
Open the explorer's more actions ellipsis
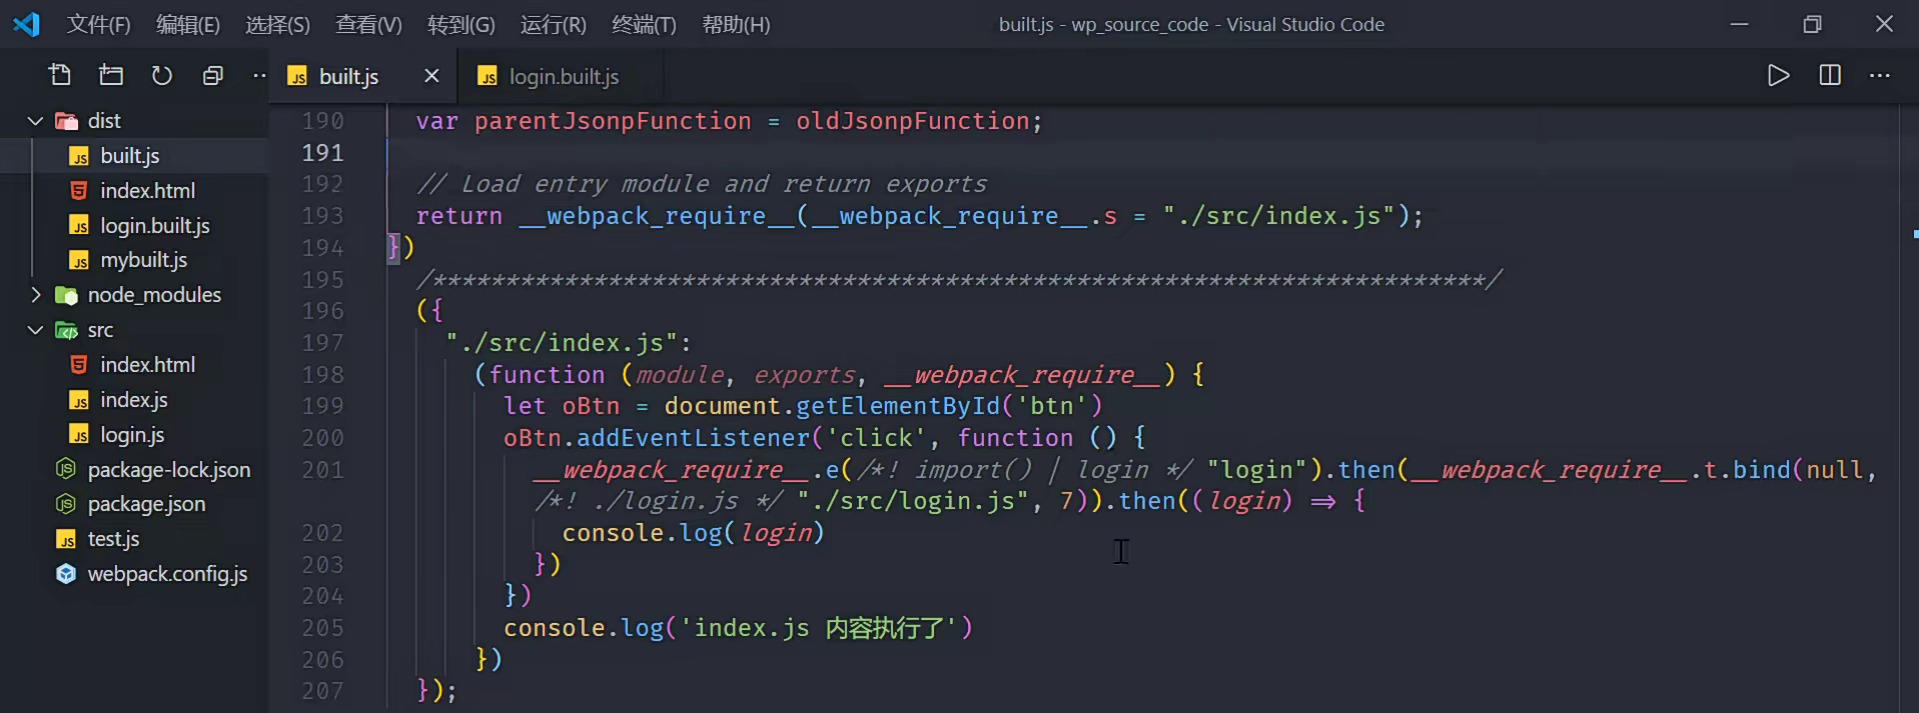point(259,75)
